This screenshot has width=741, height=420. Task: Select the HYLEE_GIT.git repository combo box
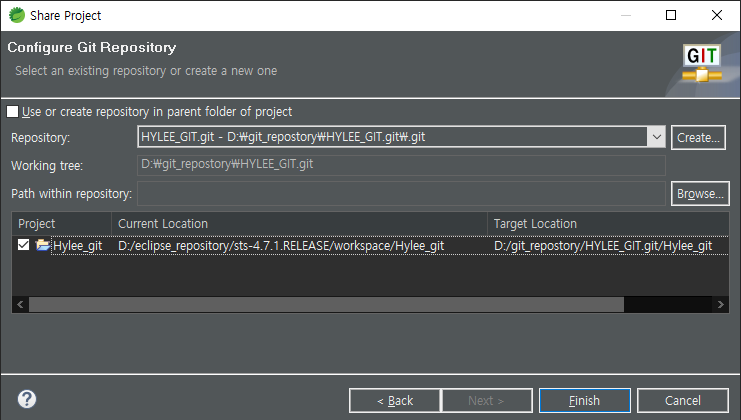pos(393,137)
